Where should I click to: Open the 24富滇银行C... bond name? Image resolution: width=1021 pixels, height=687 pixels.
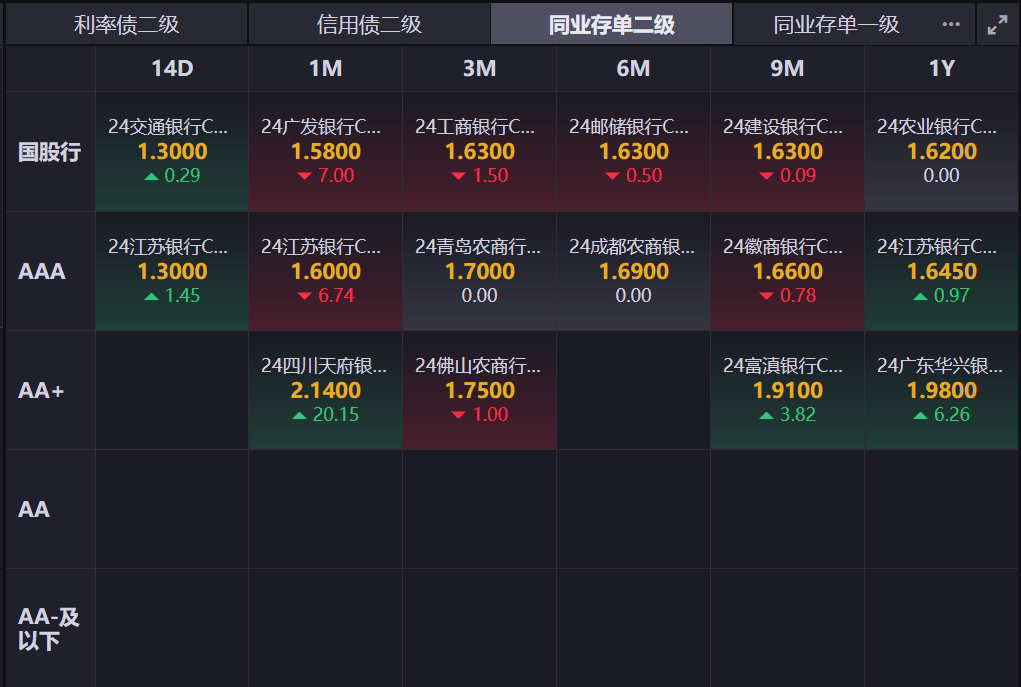(x=783, y=365)
